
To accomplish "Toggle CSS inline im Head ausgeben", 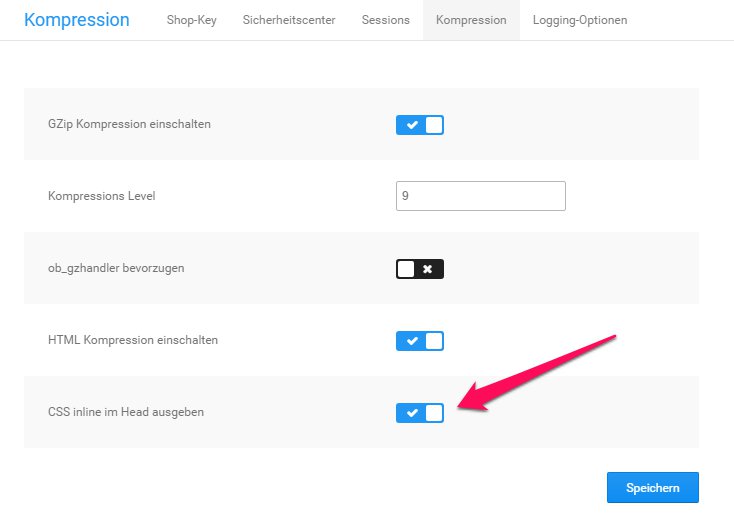I will click(x=420, y=413).
